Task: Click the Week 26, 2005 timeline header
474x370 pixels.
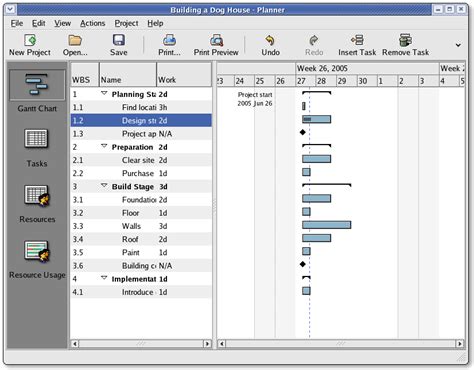Action: (367, 69)
